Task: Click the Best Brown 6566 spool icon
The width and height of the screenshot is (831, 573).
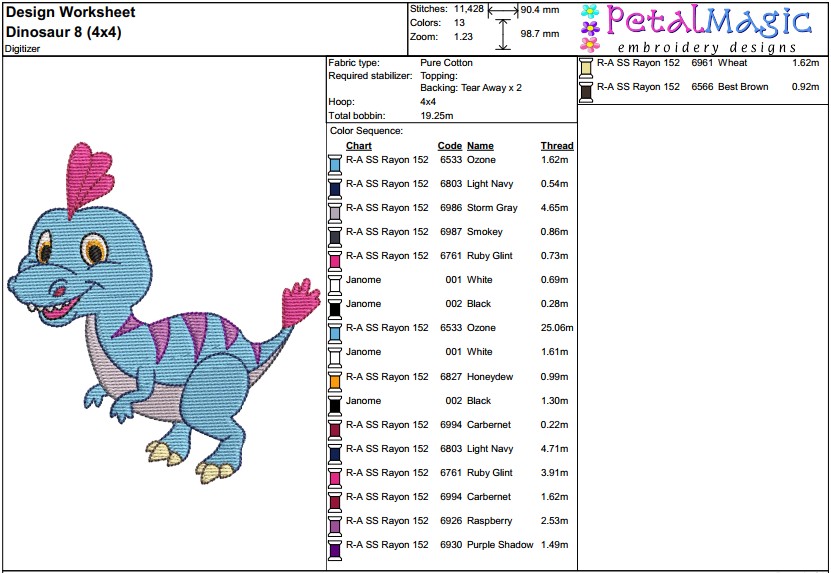Action: pyautogui.click(x=586, y=92)
